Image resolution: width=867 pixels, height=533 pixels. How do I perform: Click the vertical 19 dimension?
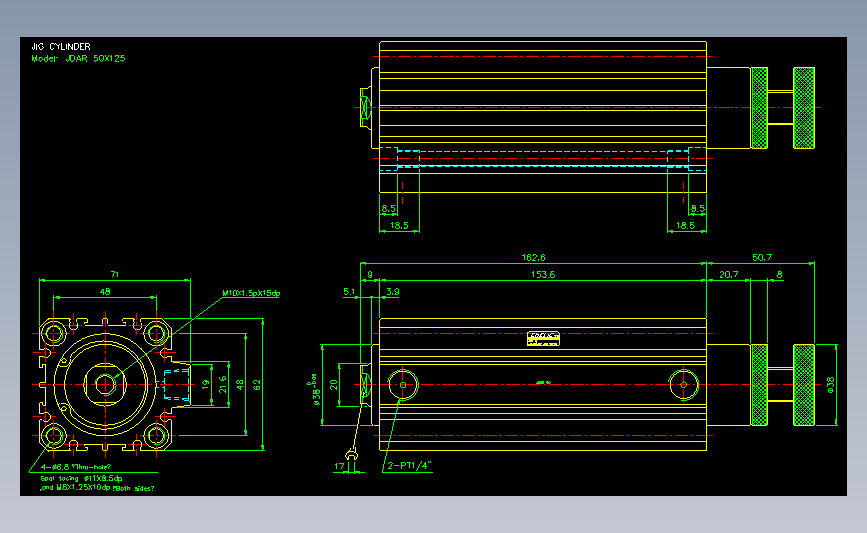[206, 384]
